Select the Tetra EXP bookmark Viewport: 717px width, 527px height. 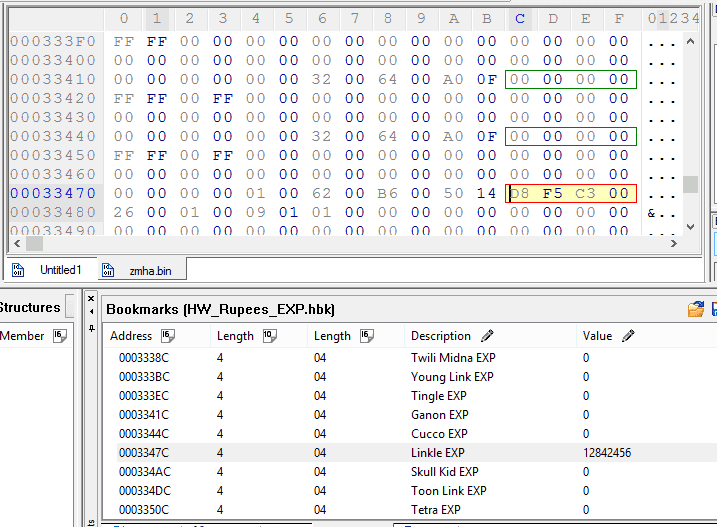[x=409, y=510]
